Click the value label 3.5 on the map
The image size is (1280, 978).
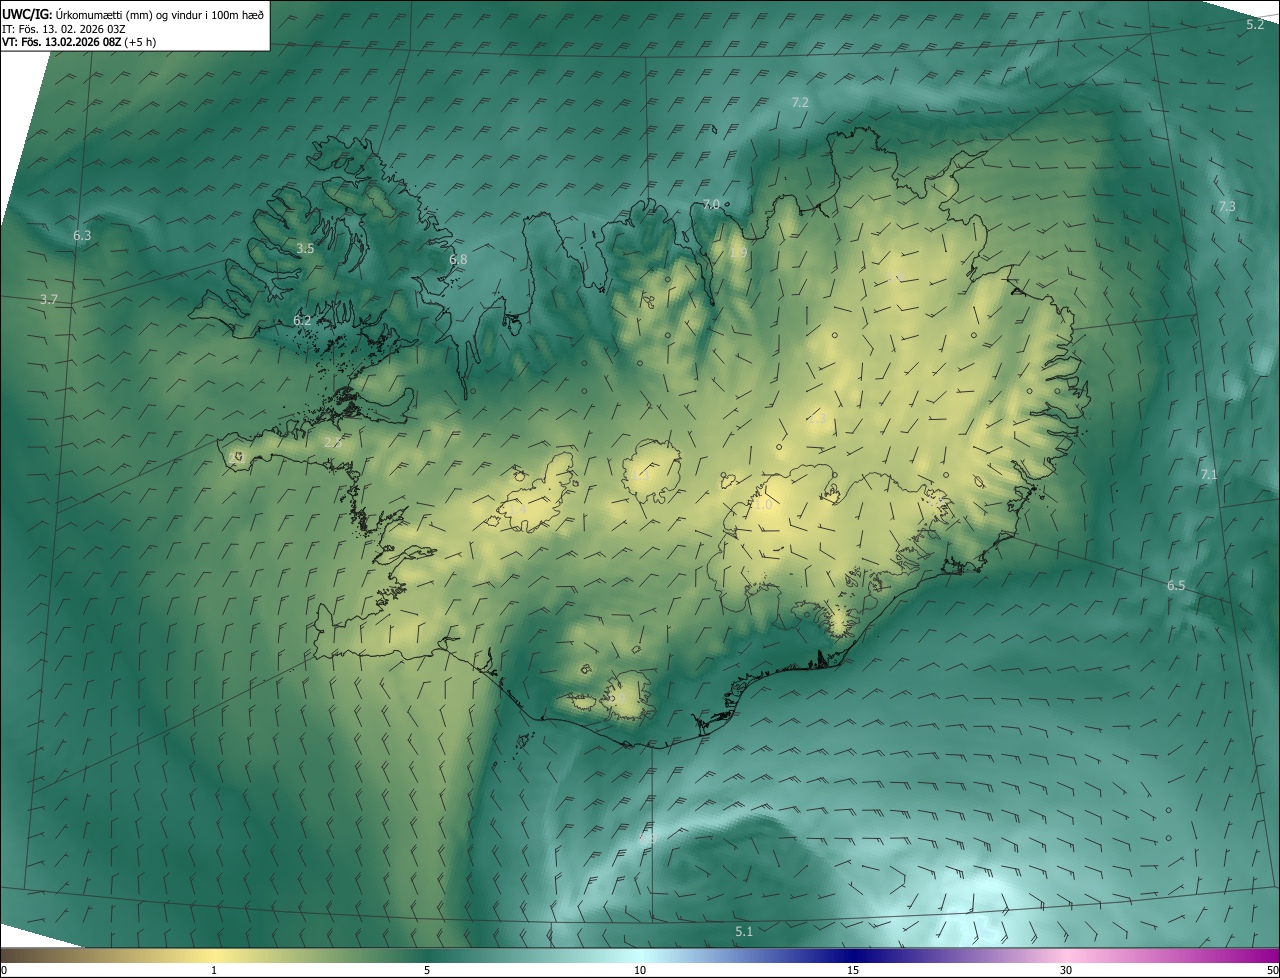(x=305, y=248)
